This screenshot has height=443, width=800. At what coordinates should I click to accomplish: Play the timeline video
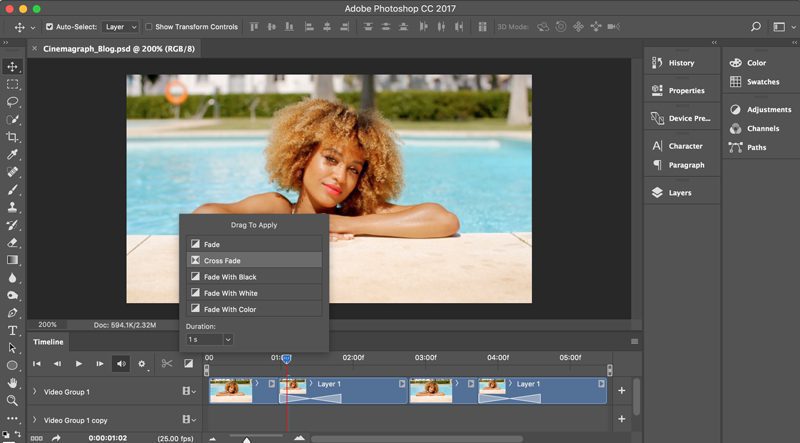[x=79, y=364]
